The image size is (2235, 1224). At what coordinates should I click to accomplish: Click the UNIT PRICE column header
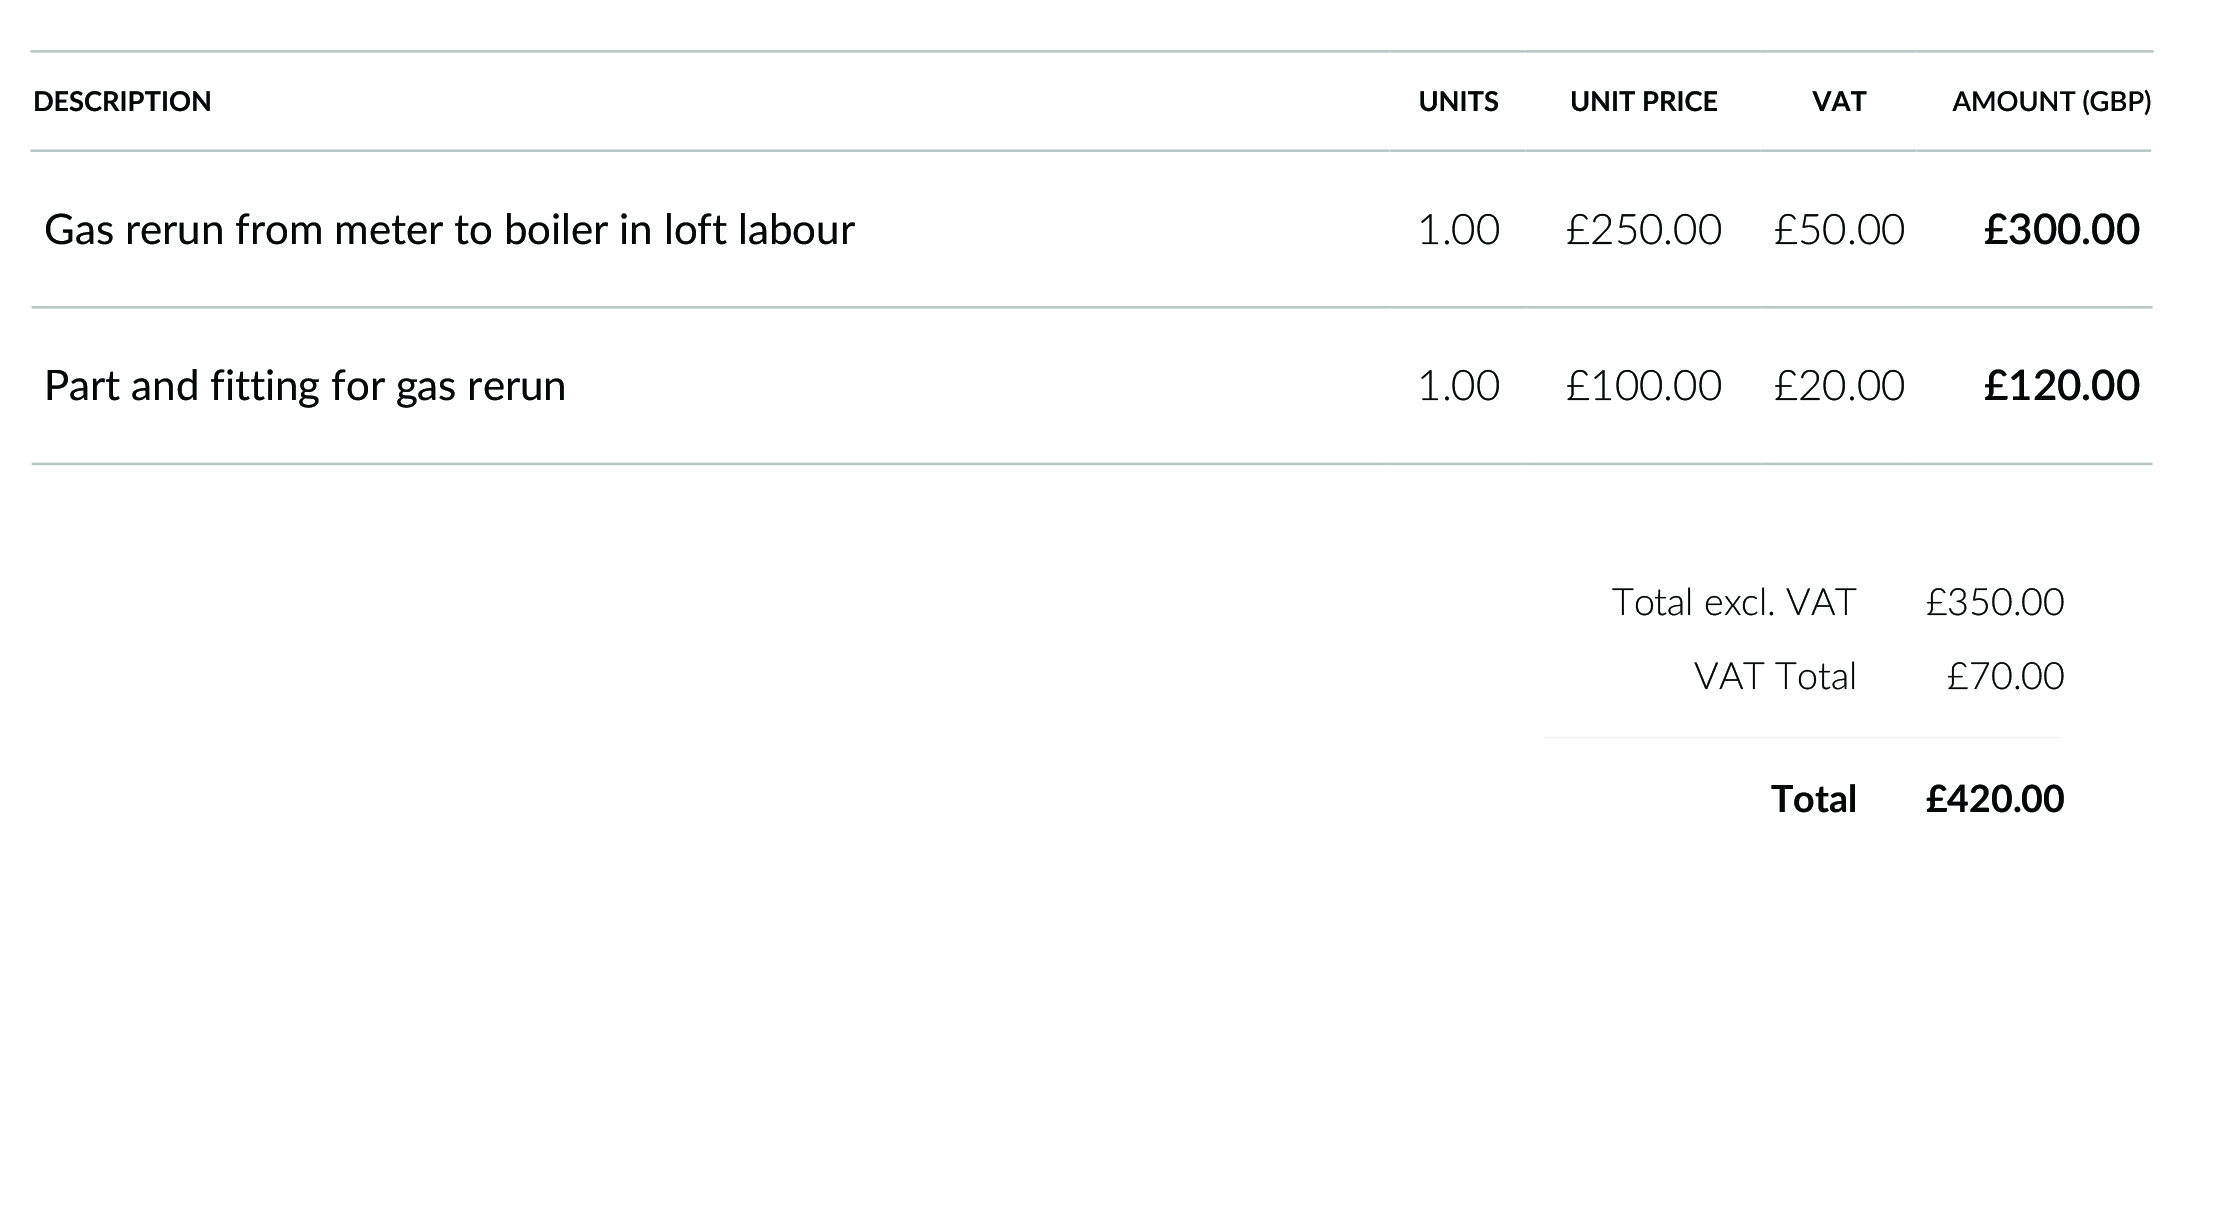coord(1643,101)
